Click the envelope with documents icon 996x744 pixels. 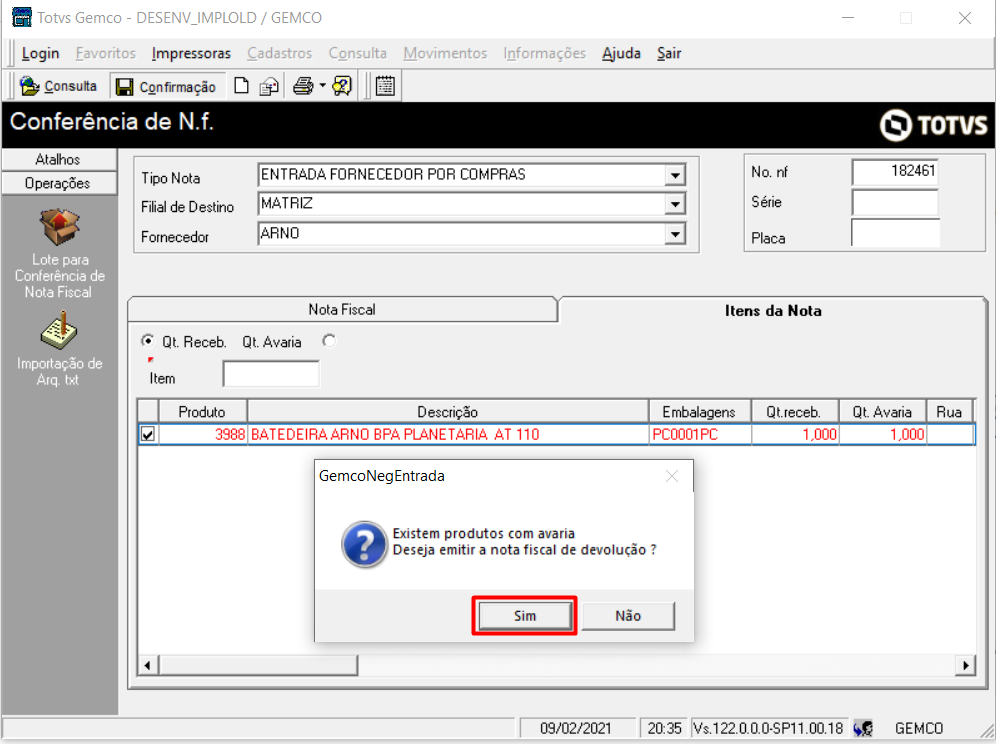[269, 86]
